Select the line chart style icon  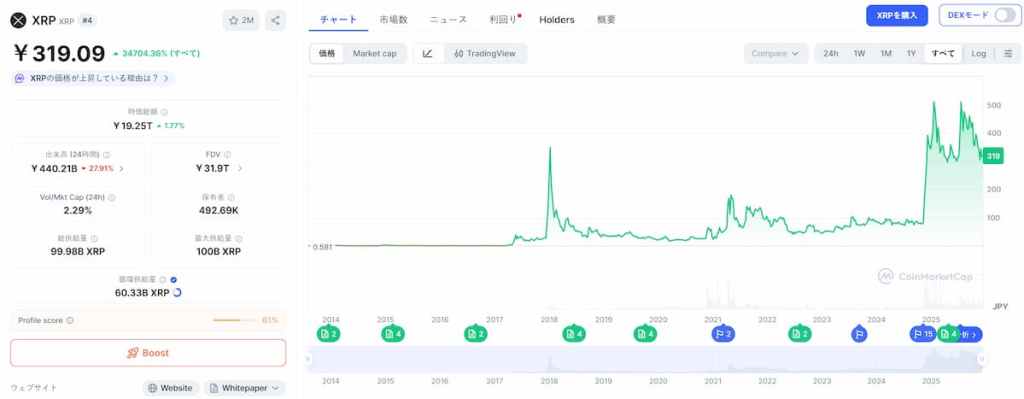coord(428,54)
